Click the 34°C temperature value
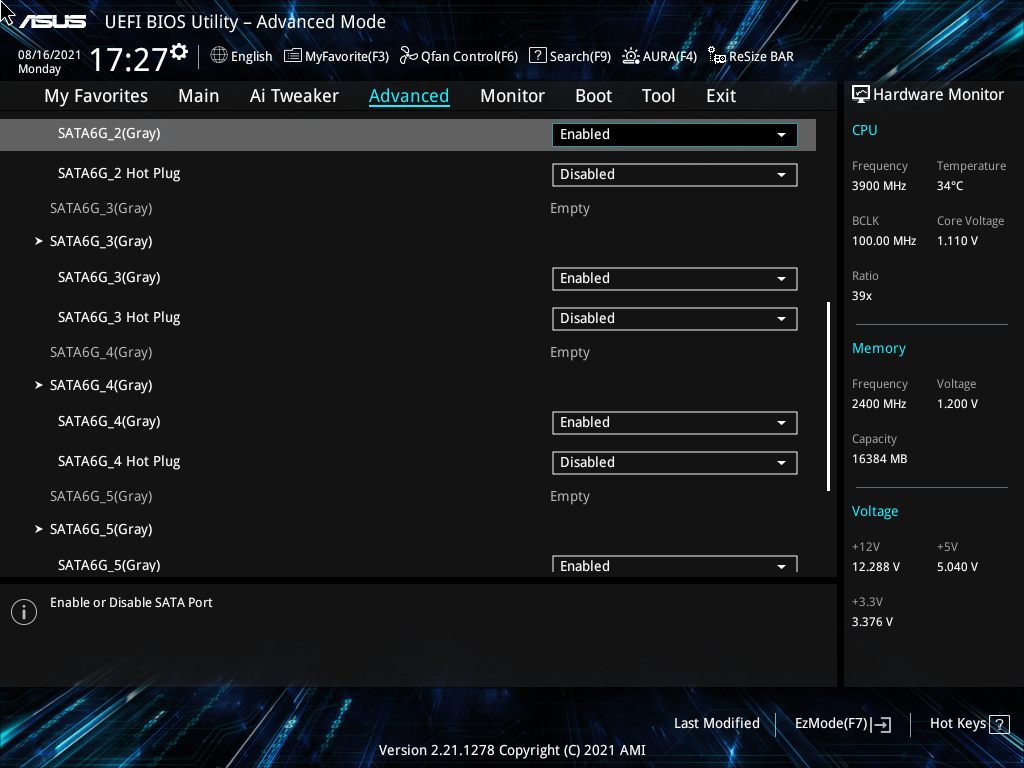The height and width of the screenshot is (768, 1024). [x=950, y=186]
